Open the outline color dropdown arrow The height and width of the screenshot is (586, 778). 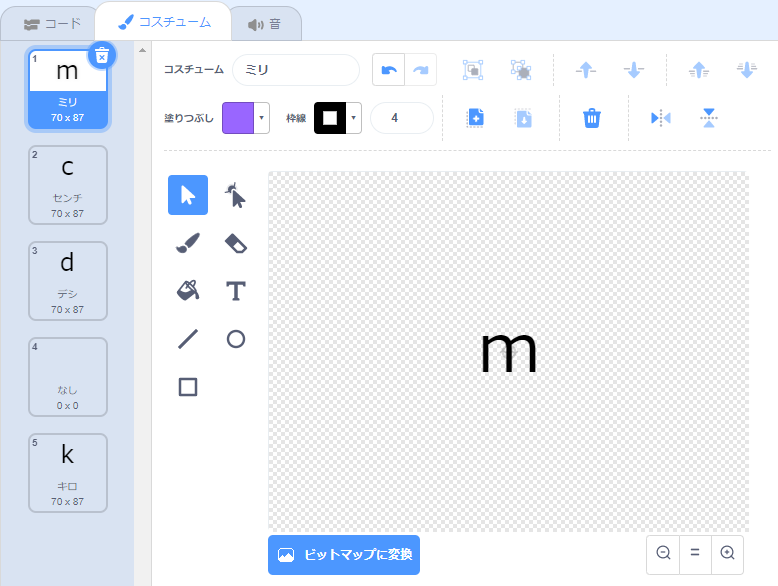click(x=354, y=118)
